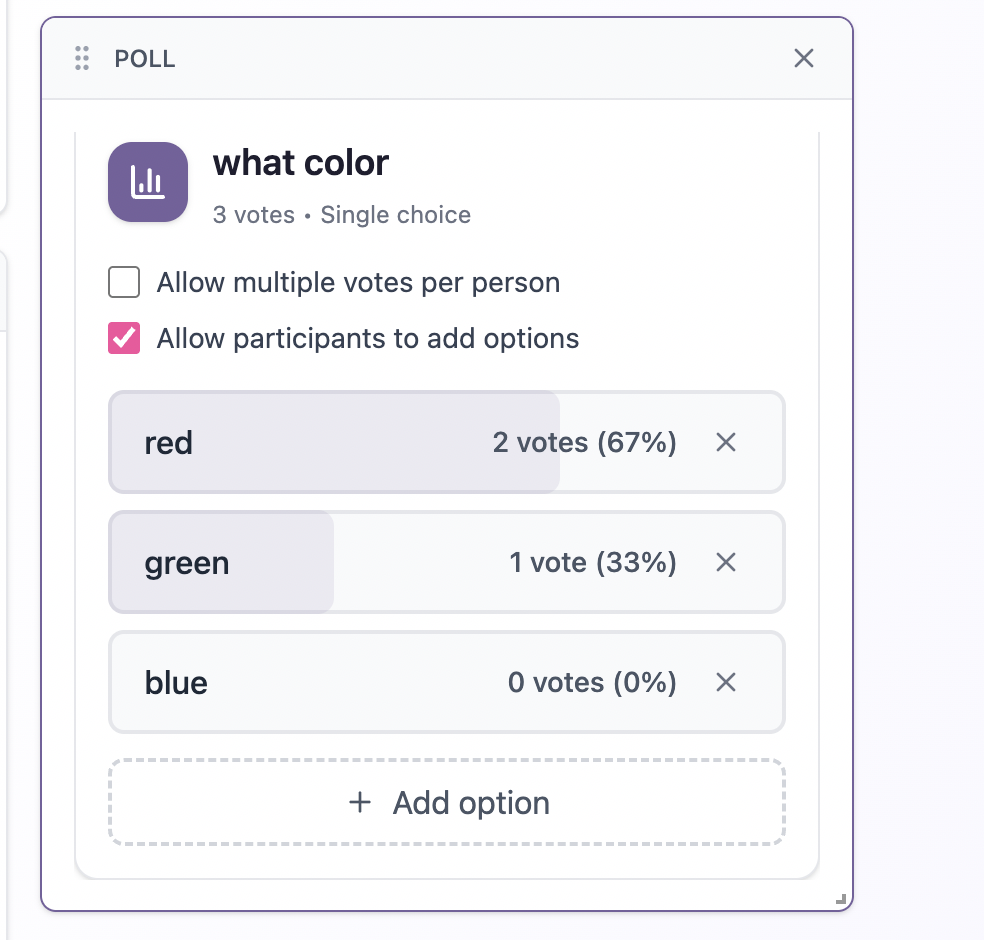Delete the green poll option
Image resolution: width=984 pixels, height=940 pixels.
(726, 562)
